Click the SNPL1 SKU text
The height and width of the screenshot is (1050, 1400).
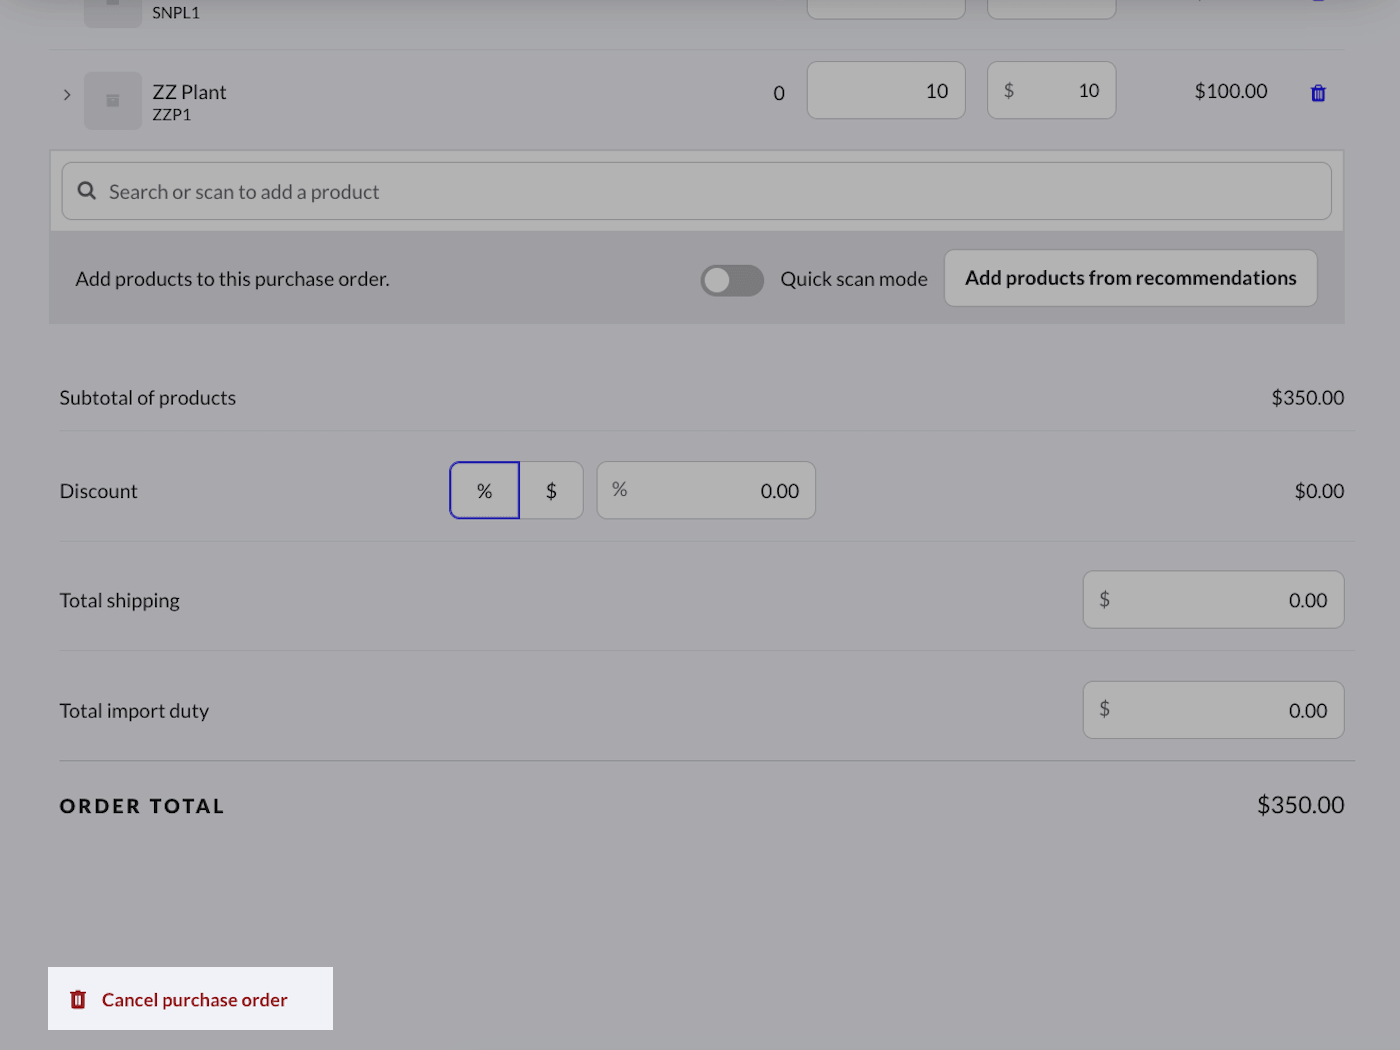point(176,13)
